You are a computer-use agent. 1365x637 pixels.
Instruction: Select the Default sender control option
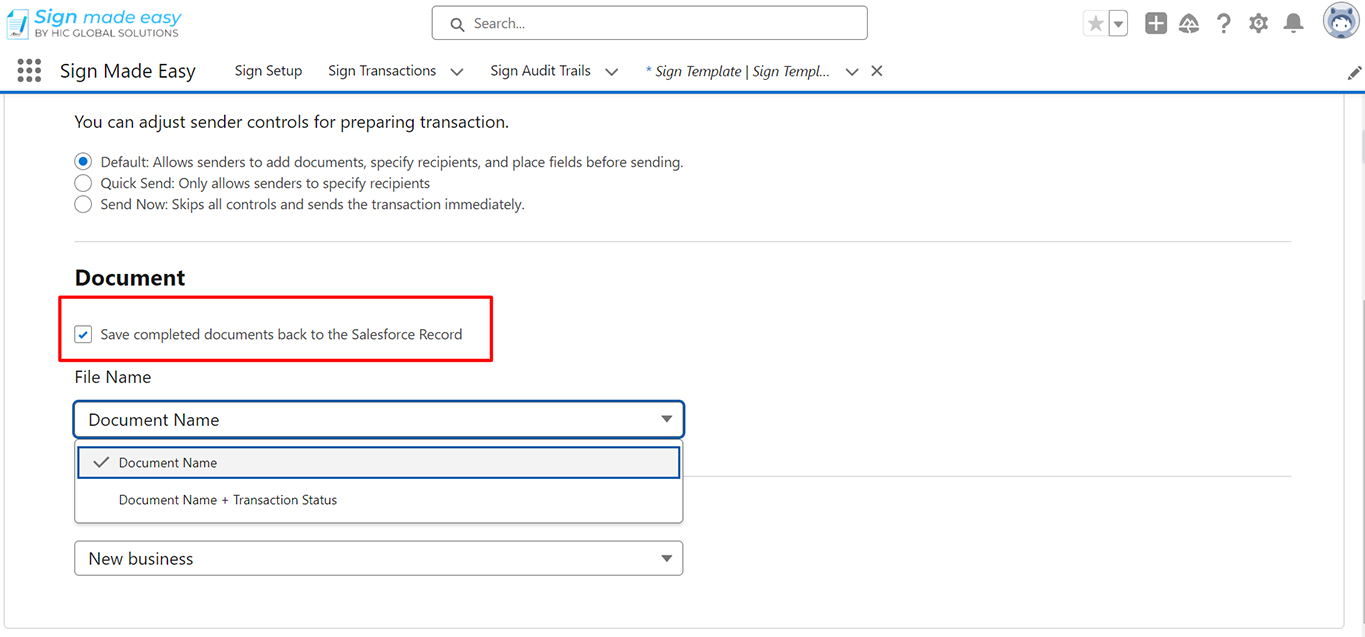click(83, 162)
